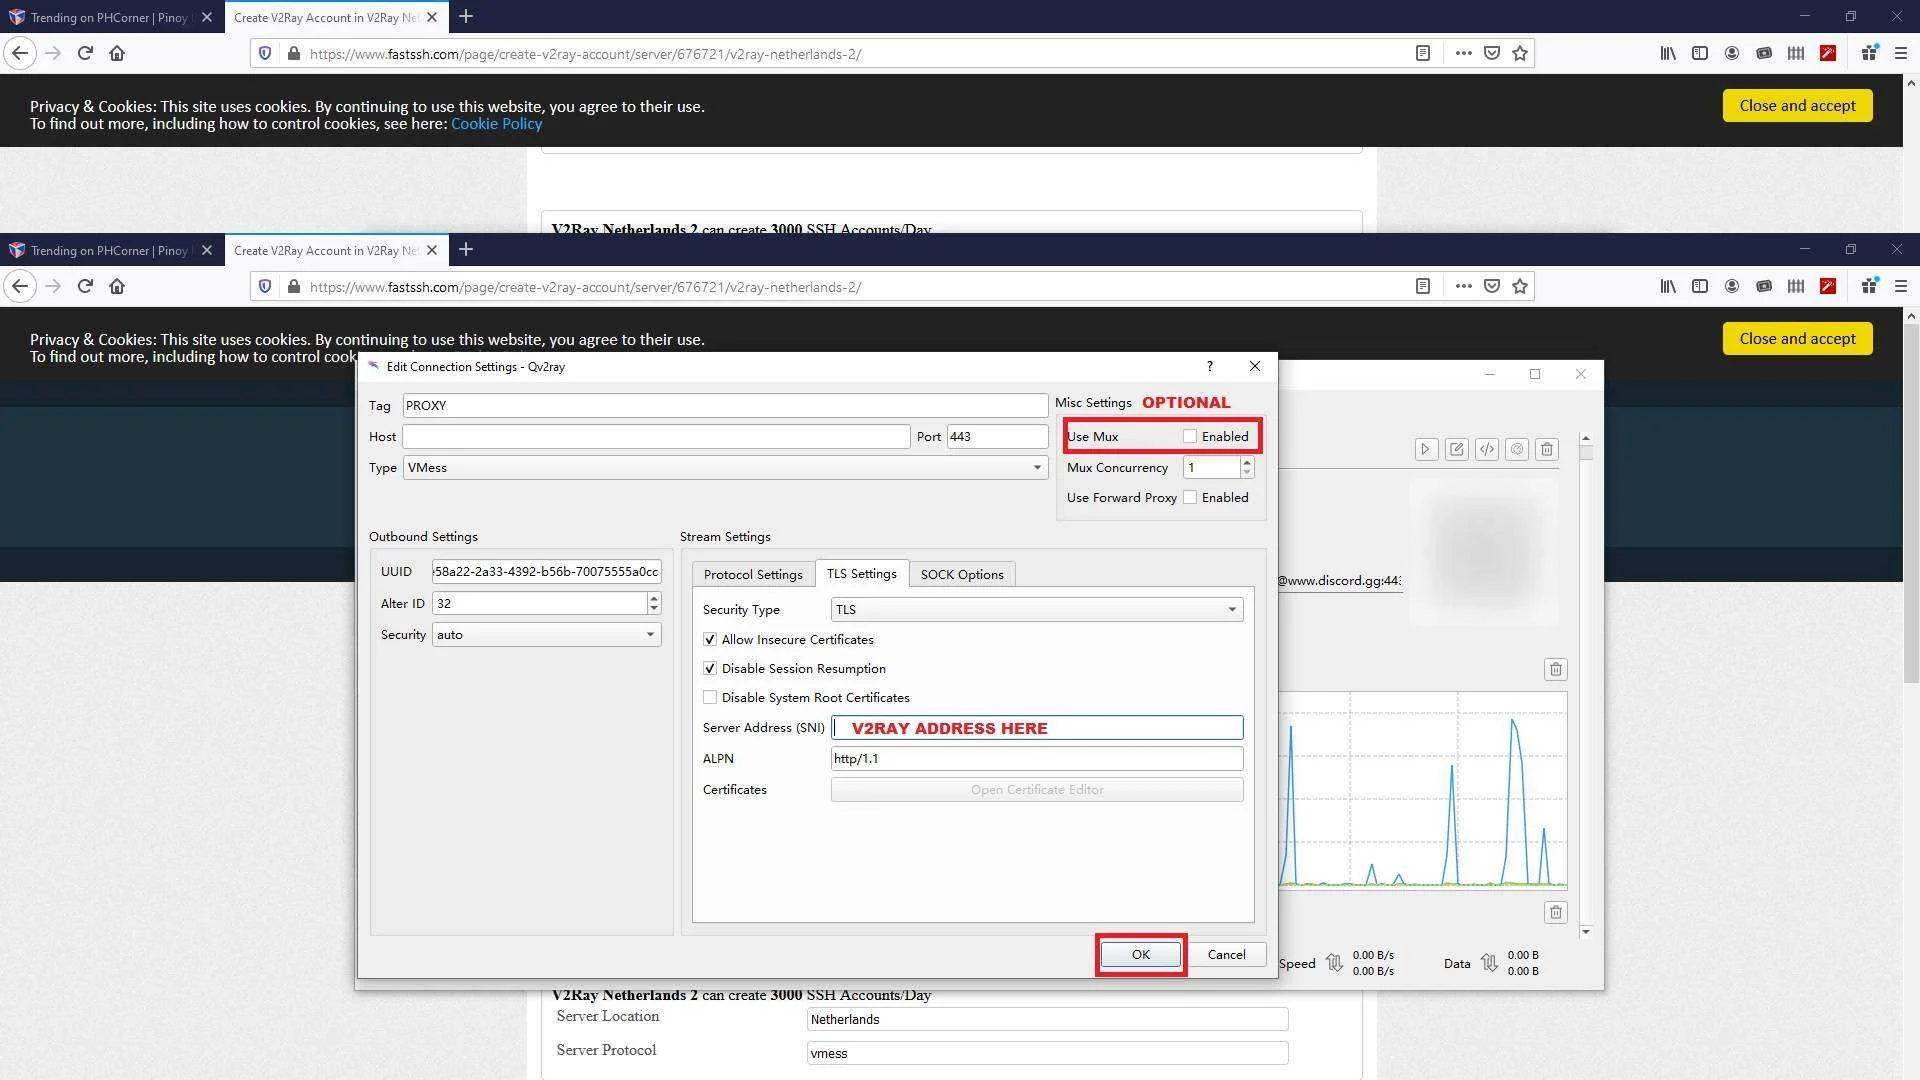The width and height of the screenshot is (1920, 1080).
Task: Switch to Trending on PHCorner tab in the lower Firefox window
Action: click(x=108, y=250)
